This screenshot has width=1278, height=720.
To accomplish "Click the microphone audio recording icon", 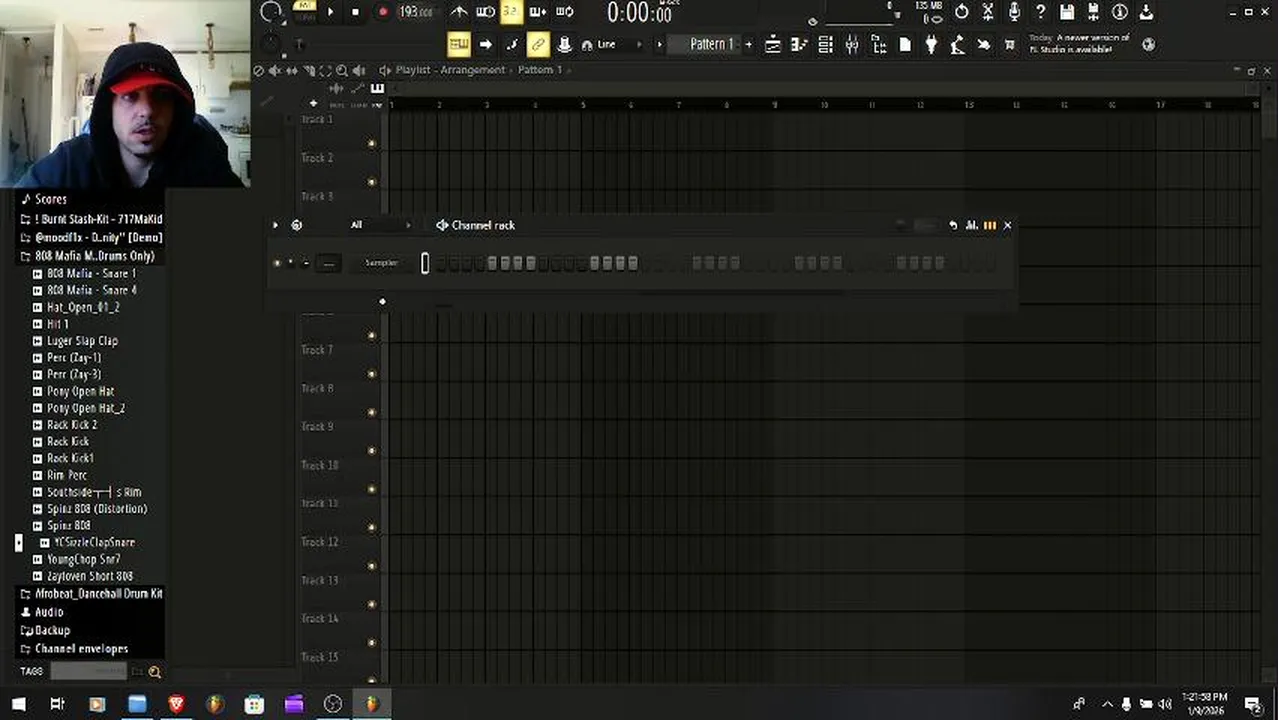I will coord(1014,12).
